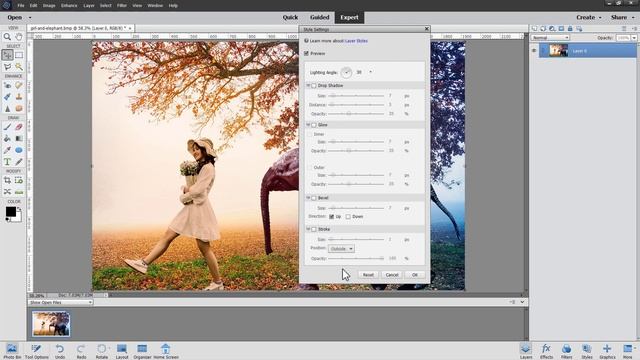
Task: Select the Eraser tool
Action: [x=19, y=127]
